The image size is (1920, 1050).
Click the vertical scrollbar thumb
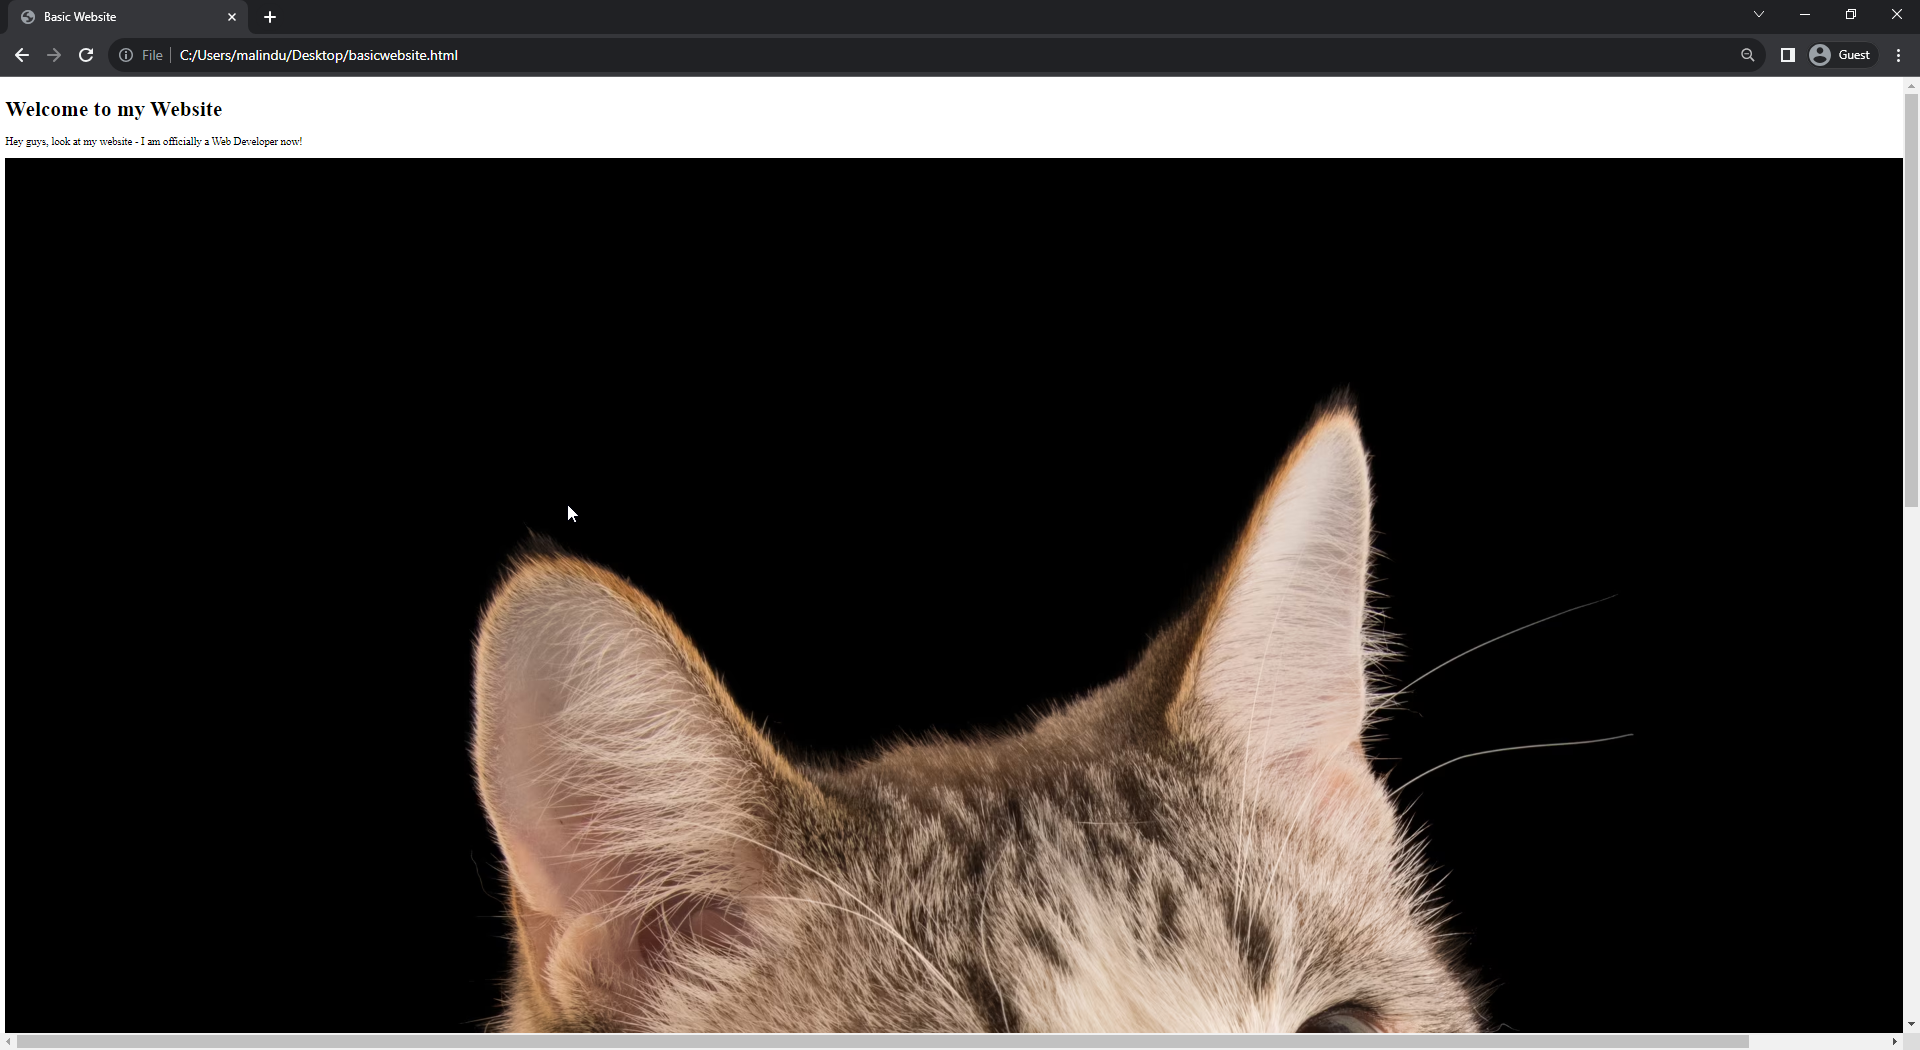(1911, 300)
